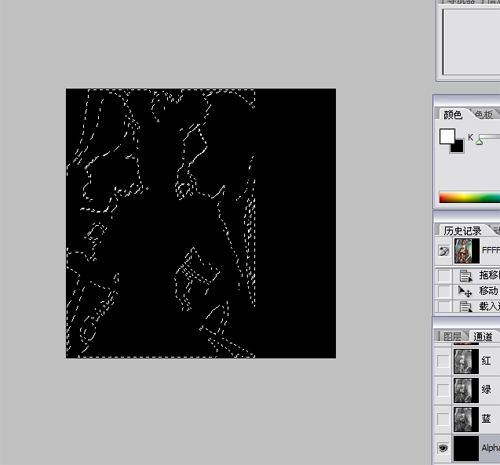Open the 历史记录 (History) tab
Viewport: 500px width, 465px height.
(463, 231)
